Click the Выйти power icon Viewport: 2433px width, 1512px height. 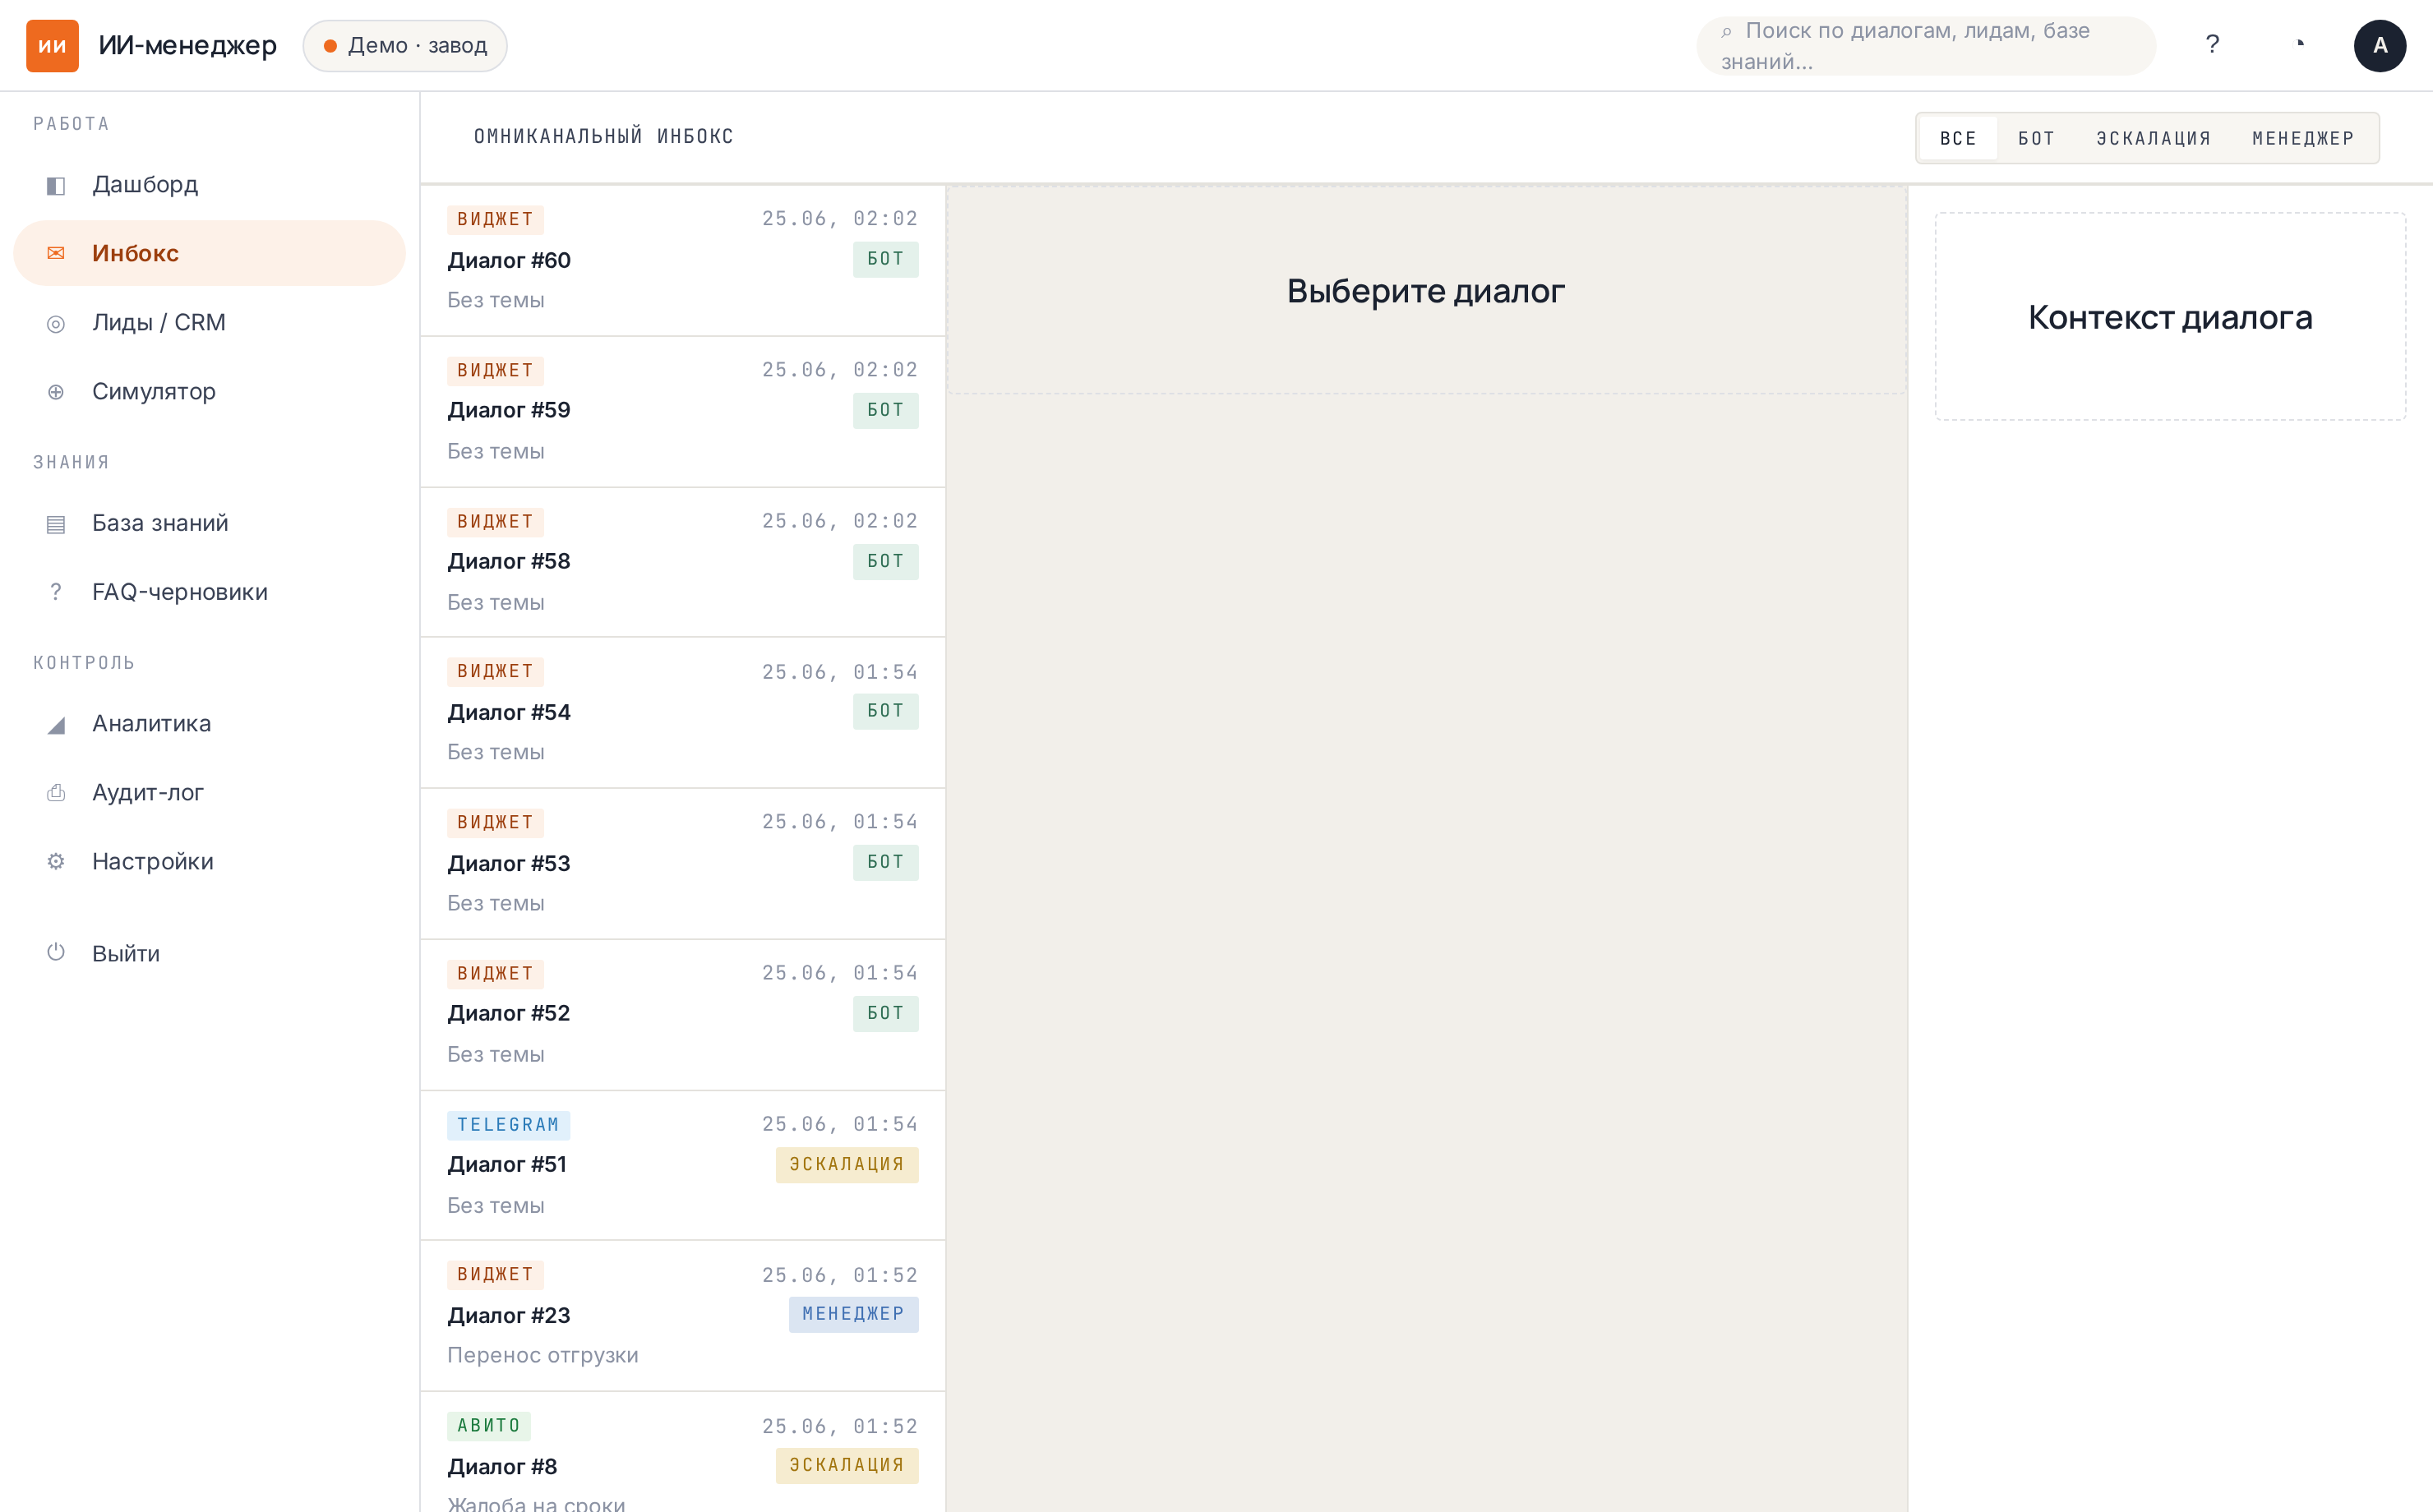pos(56,953)
